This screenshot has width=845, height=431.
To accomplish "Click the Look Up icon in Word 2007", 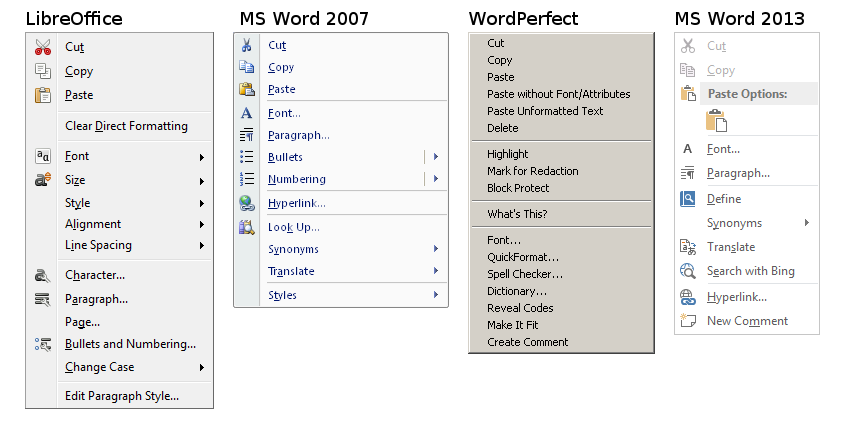I will click(247, 227).
